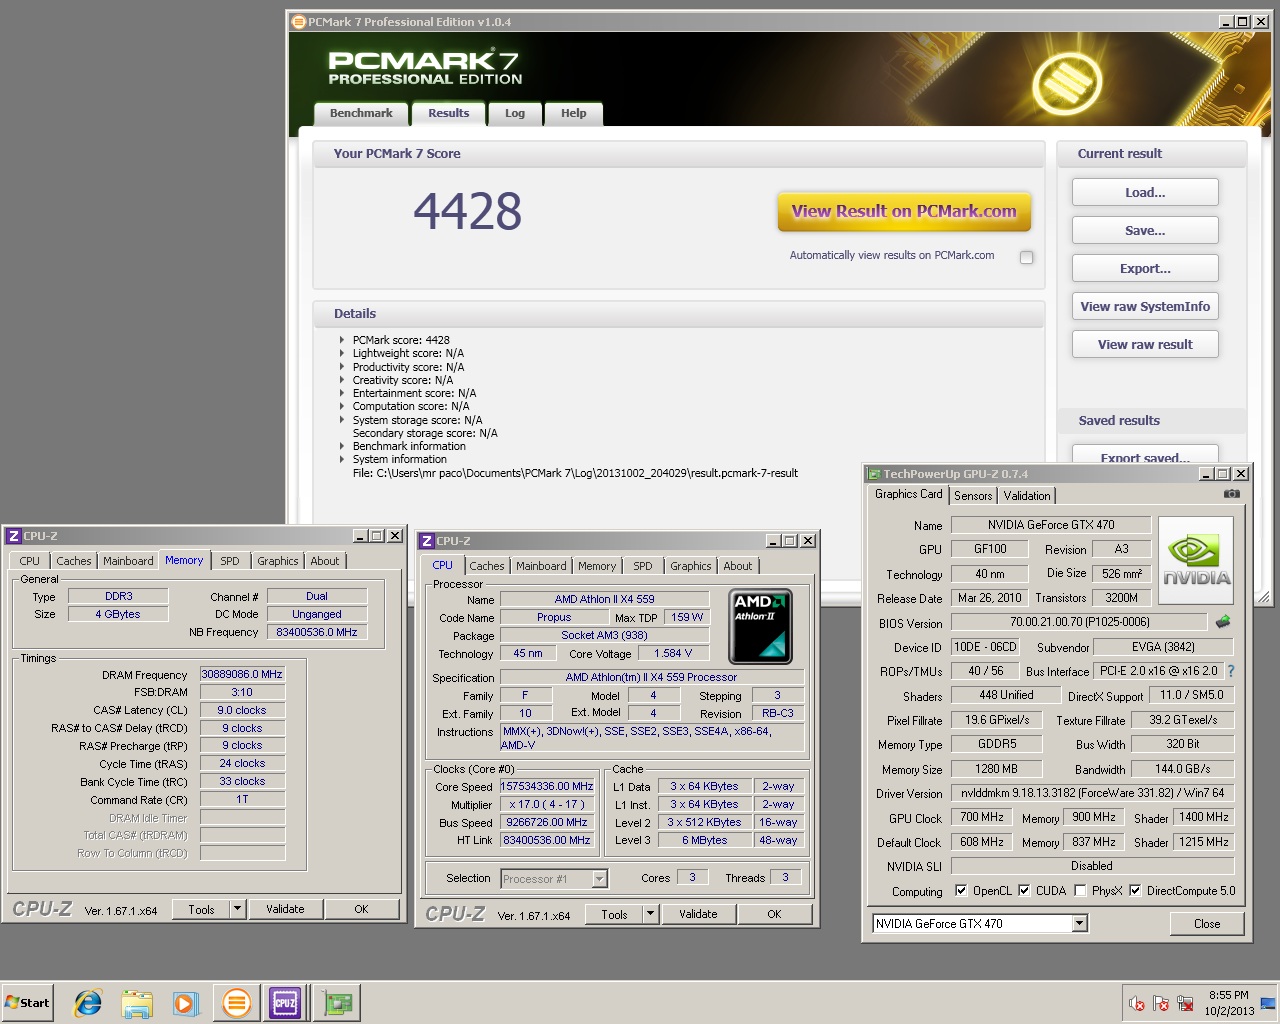Switch to the purple CPU-Z taskbar icon

(285, 1003)
